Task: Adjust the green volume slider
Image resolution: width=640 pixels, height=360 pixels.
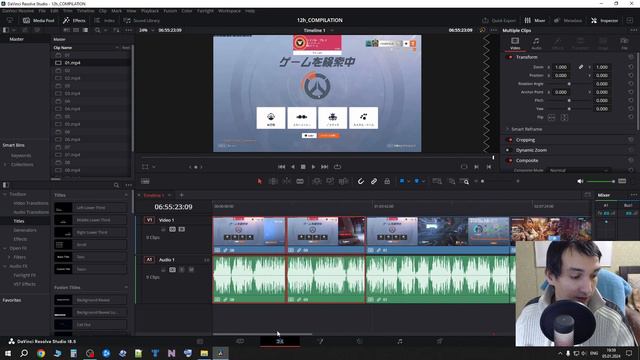Action: (x=600, y=181)
